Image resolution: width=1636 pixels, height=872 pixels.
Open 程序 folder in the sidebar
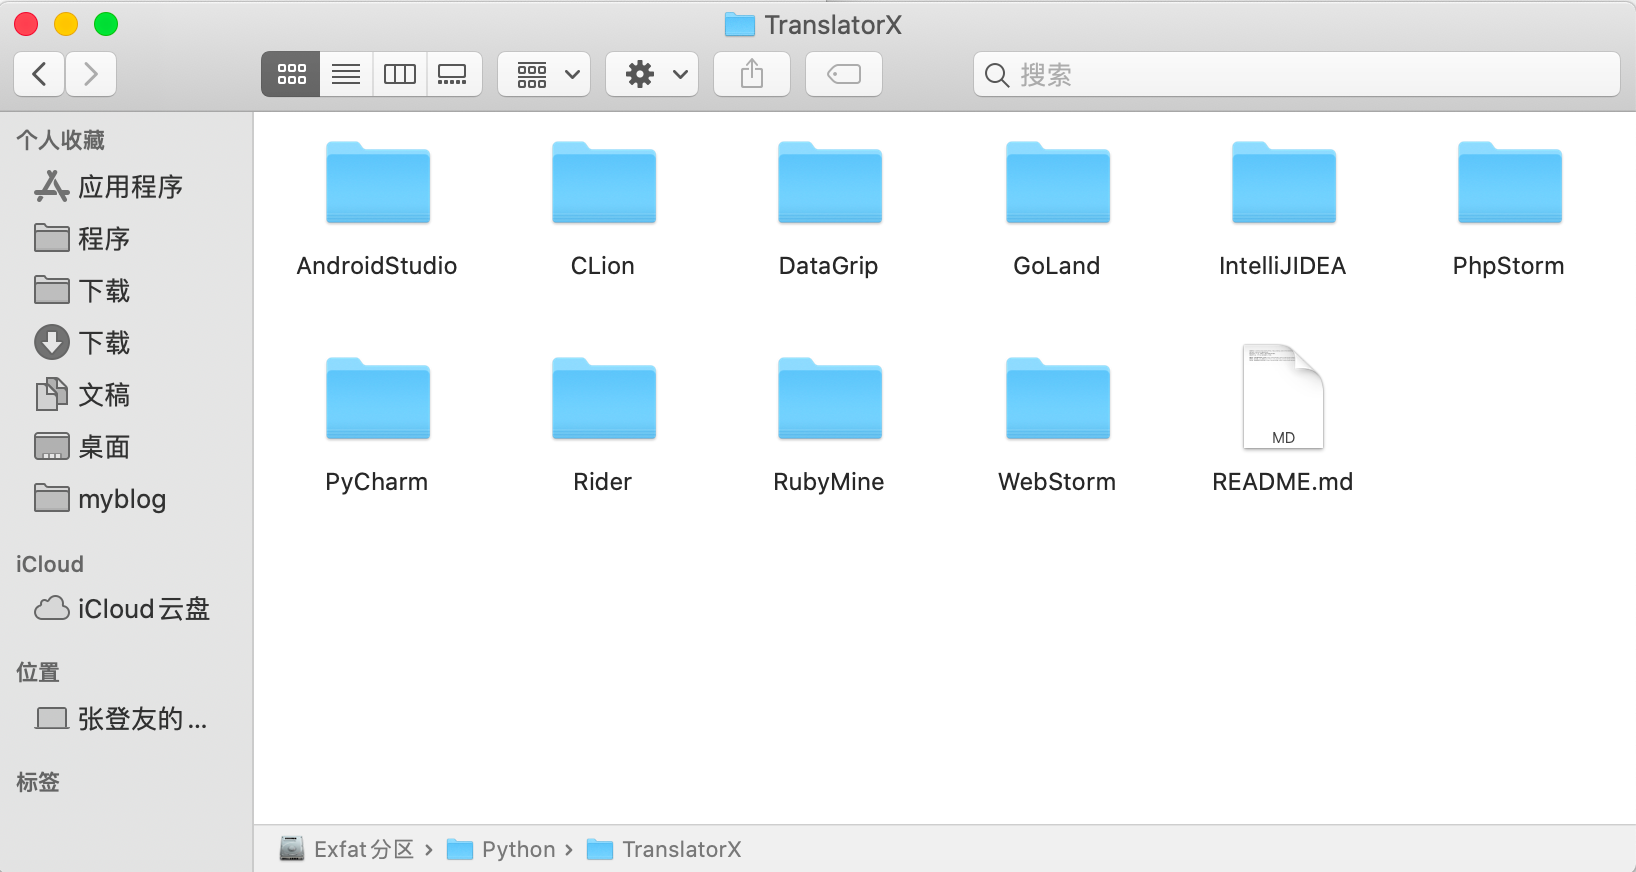(126, 239)
